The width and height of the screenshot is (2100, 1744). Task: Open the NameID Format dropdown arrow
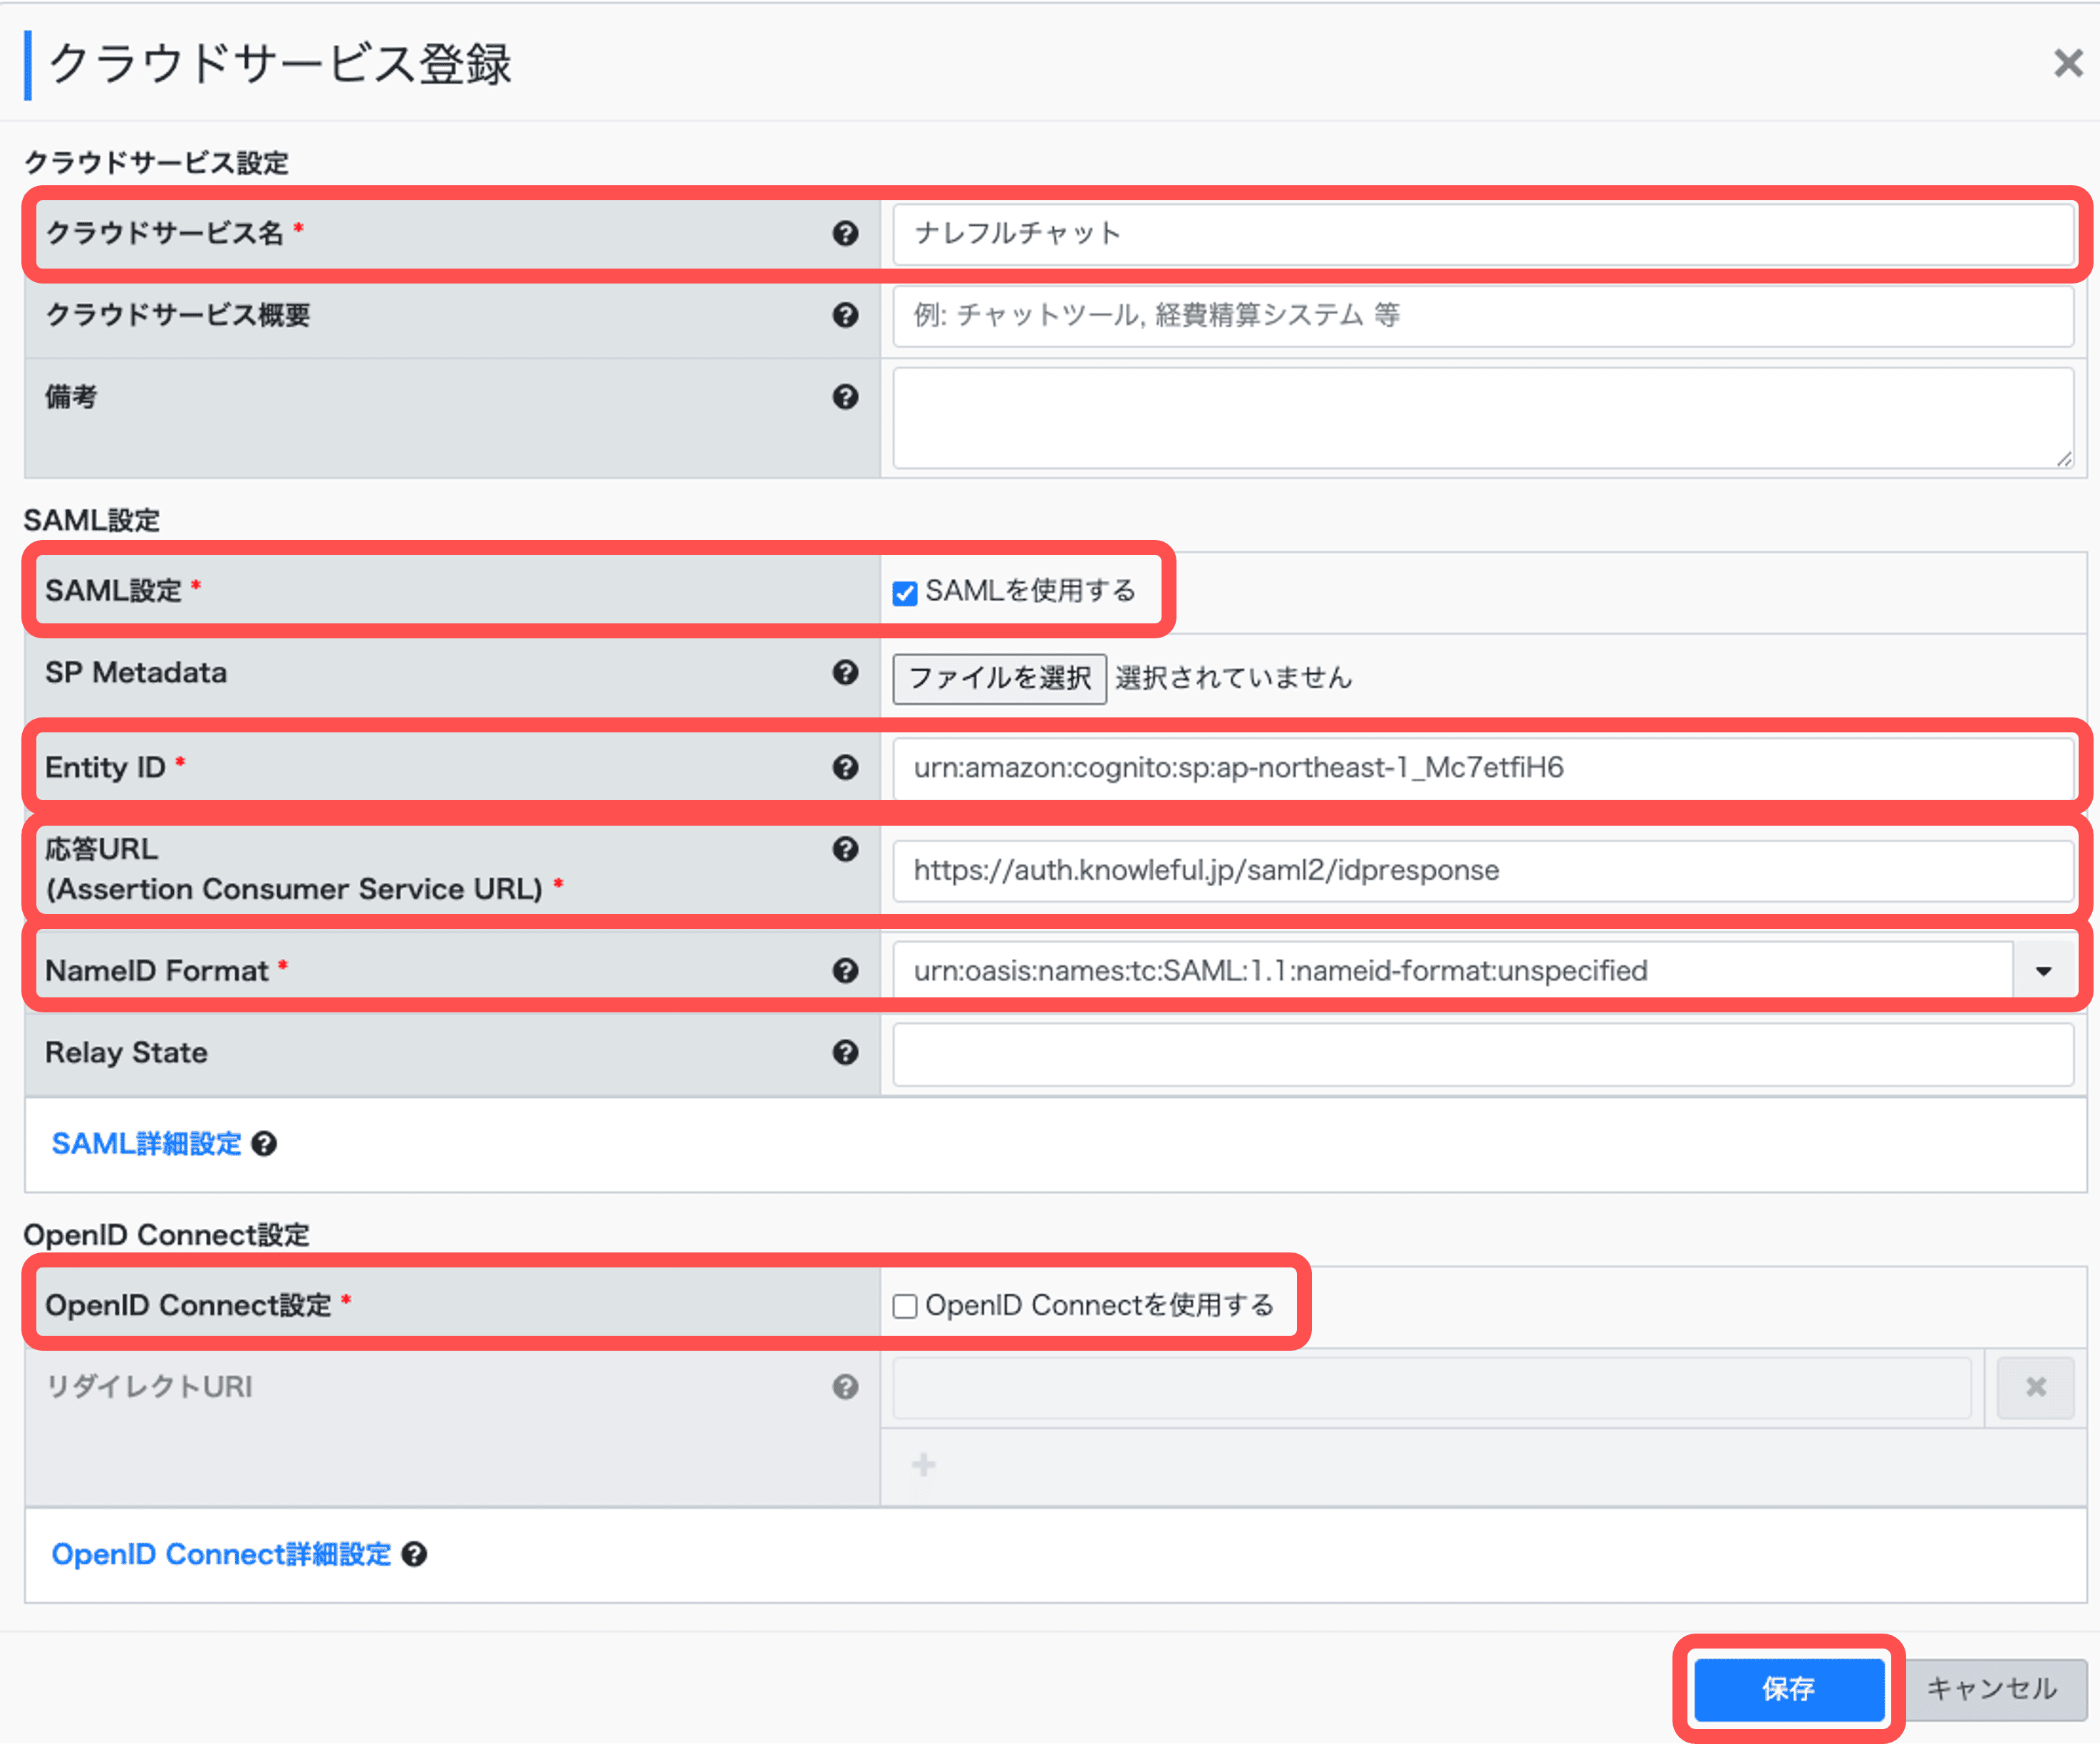[2043, 971]
